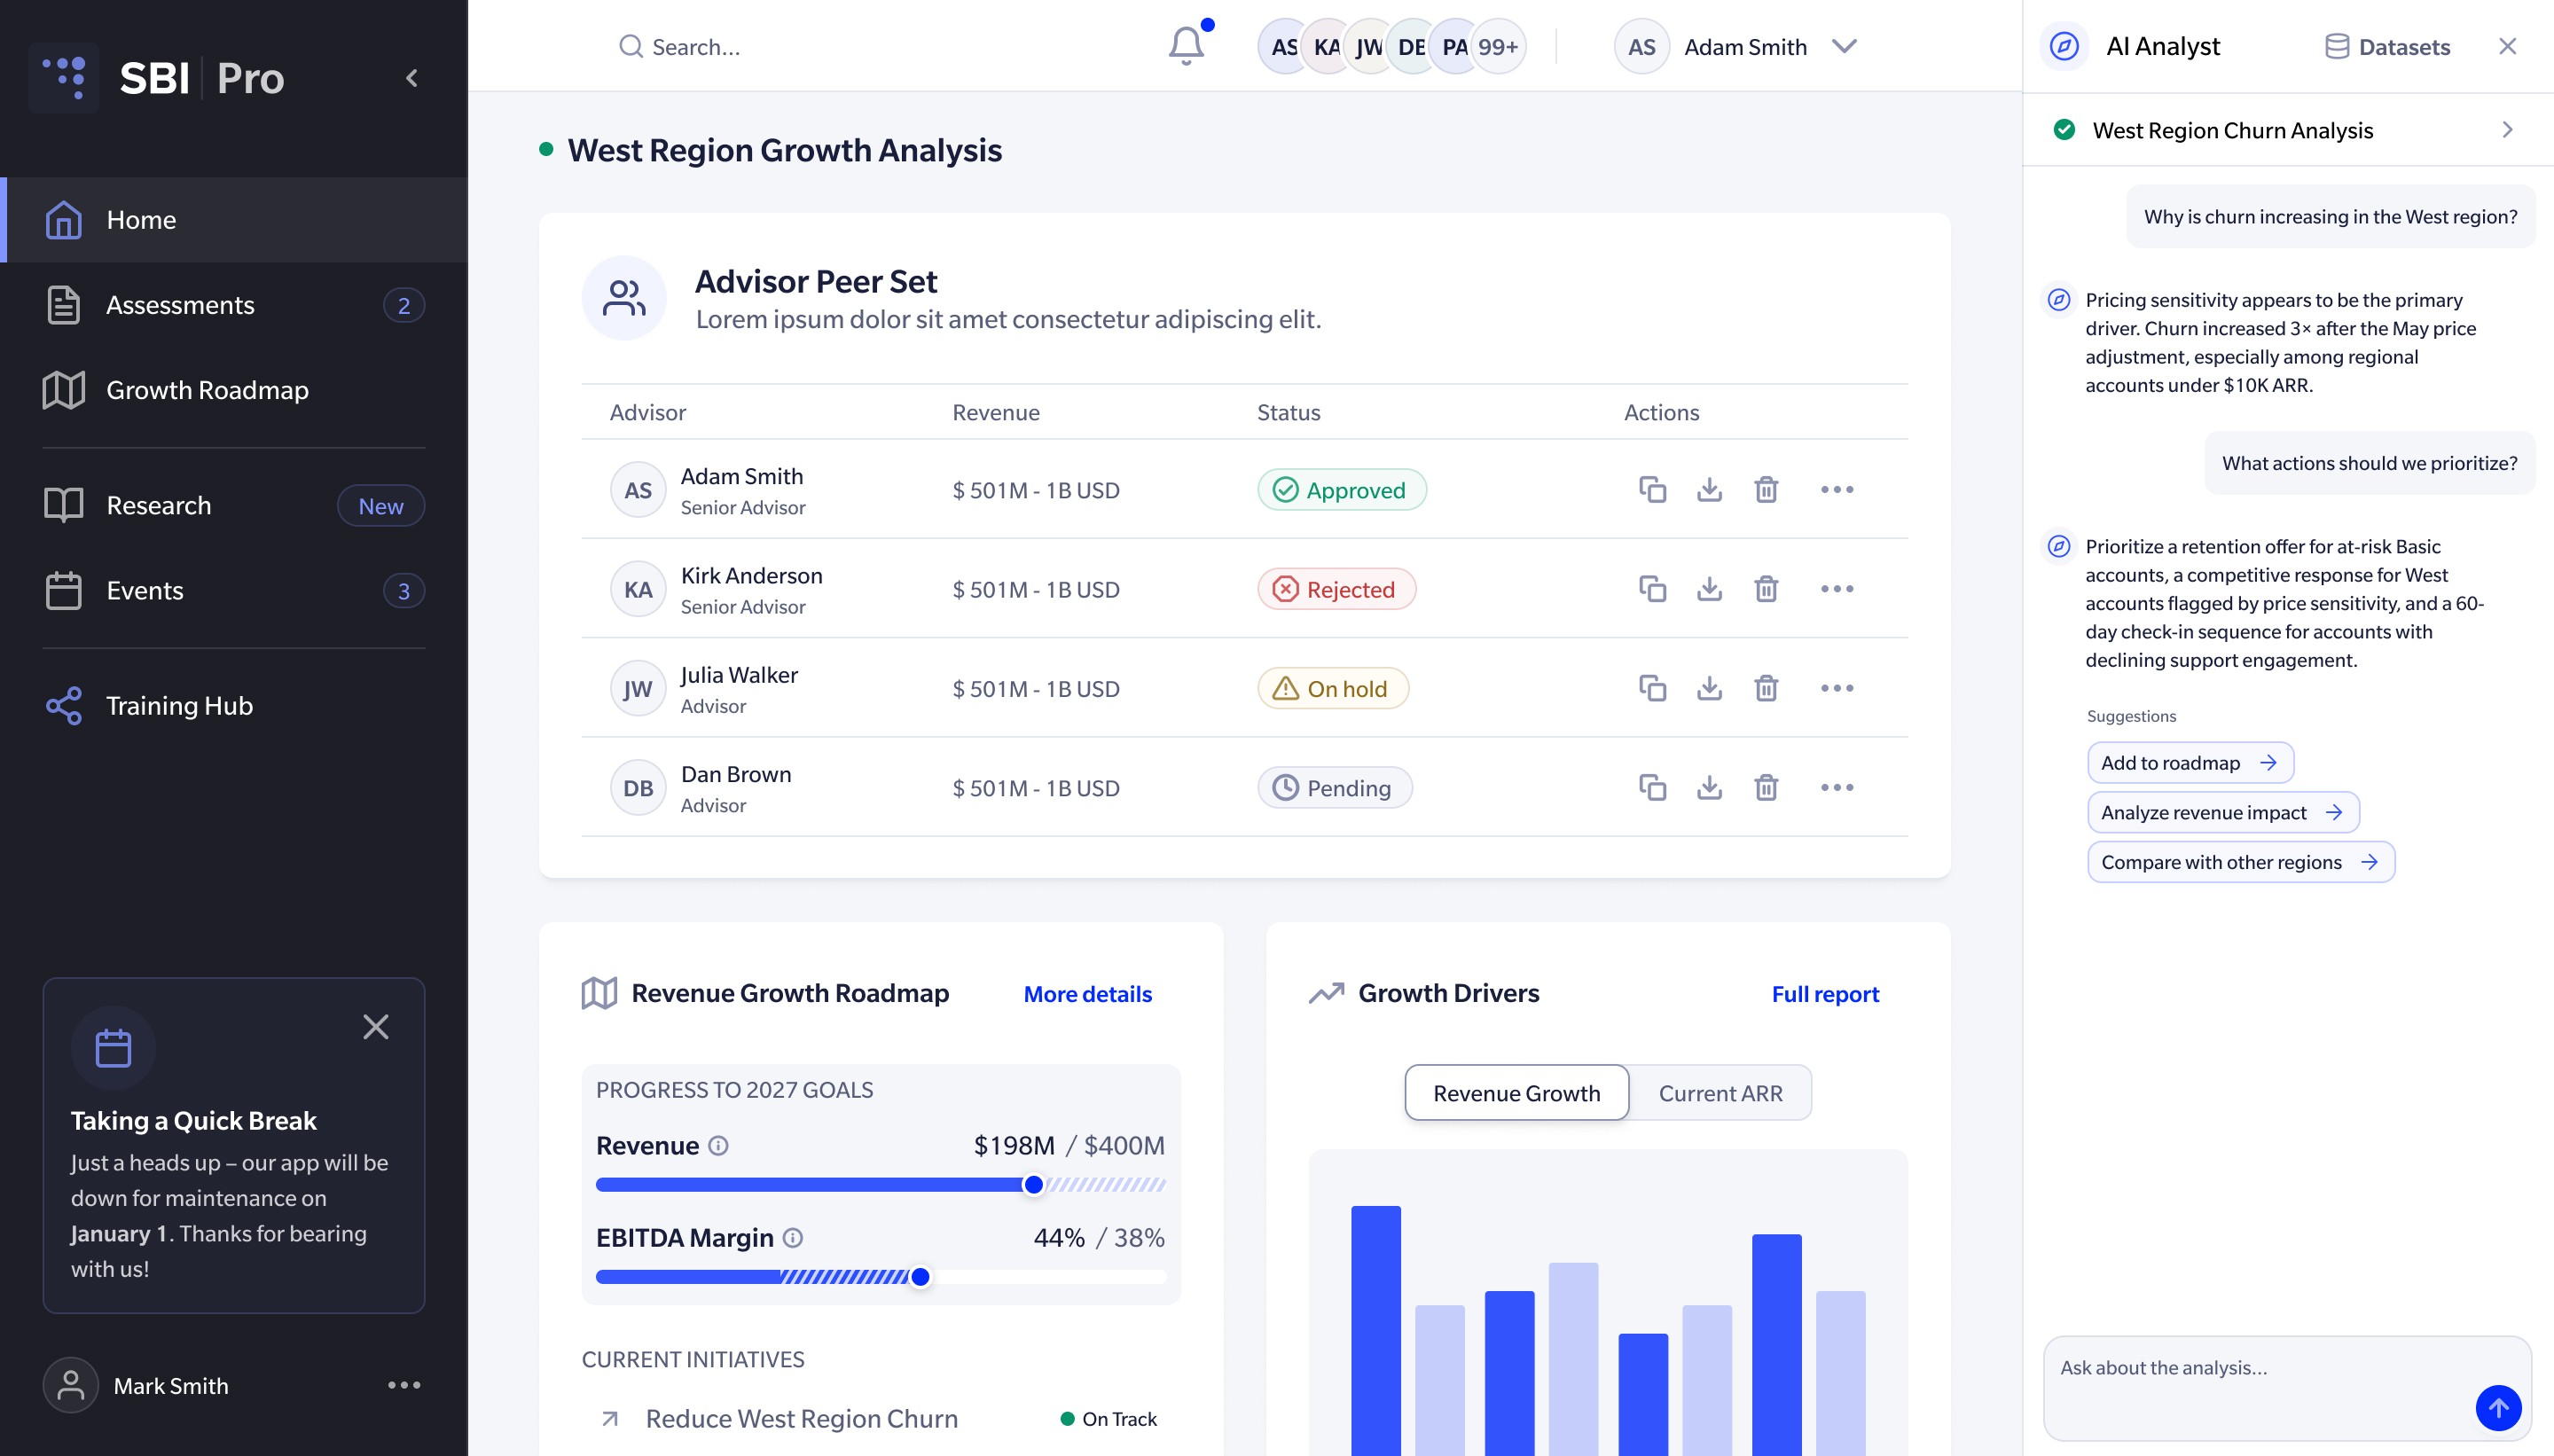The image size is (2554, 1456).
Task: Delete Adam Smith's row
Action: 1766,489
